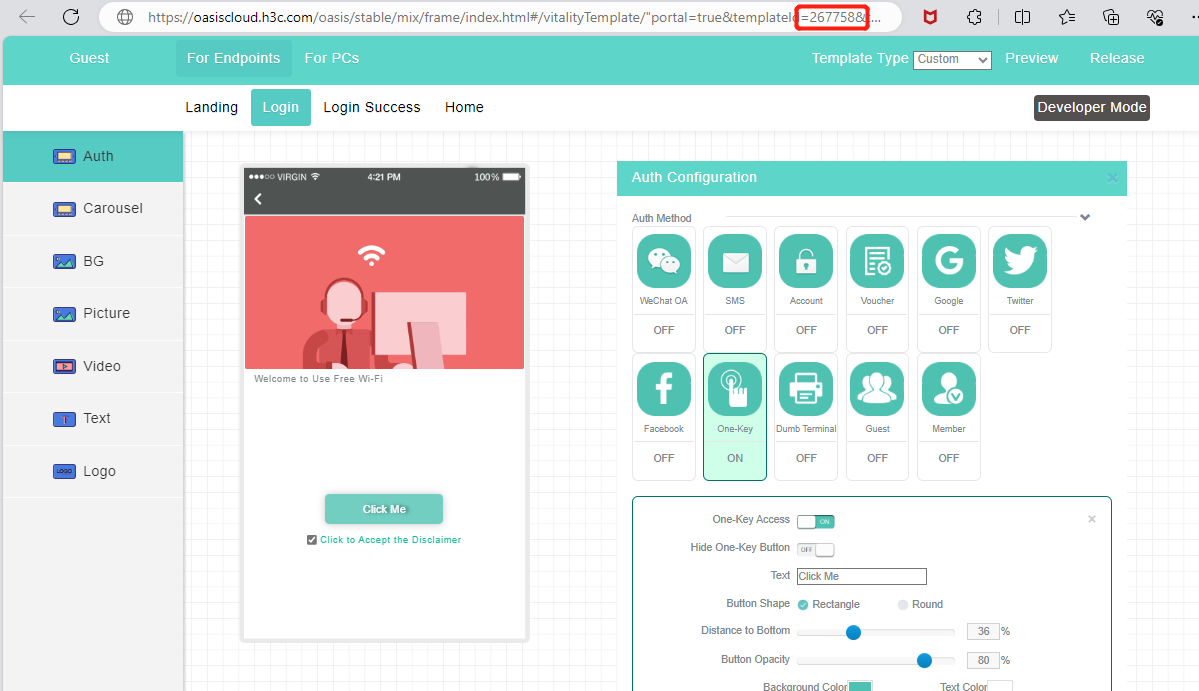The image size is (1199, 691).
Task: Open the browser essentials heart icon
Action: point(1155,17)
